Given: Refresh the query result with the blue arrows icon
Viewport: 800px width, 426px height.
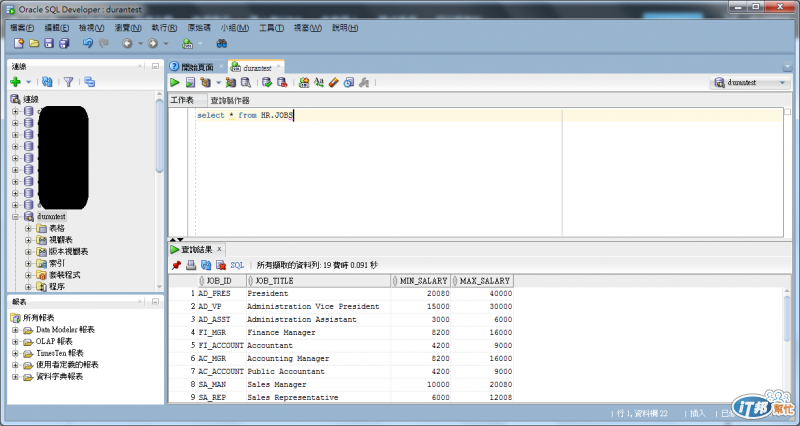Looking at the screenshot, I should click(206, 265).
